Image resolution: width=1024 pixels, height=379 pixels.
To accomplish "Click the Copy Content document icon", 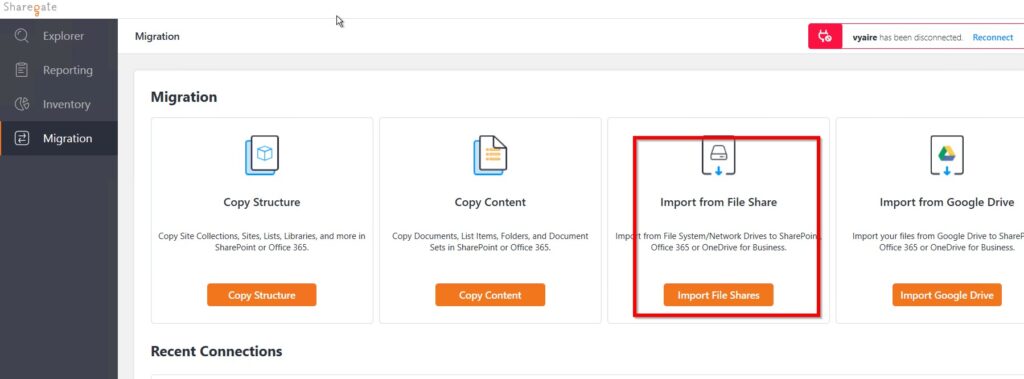I will [x=490, y=155].
